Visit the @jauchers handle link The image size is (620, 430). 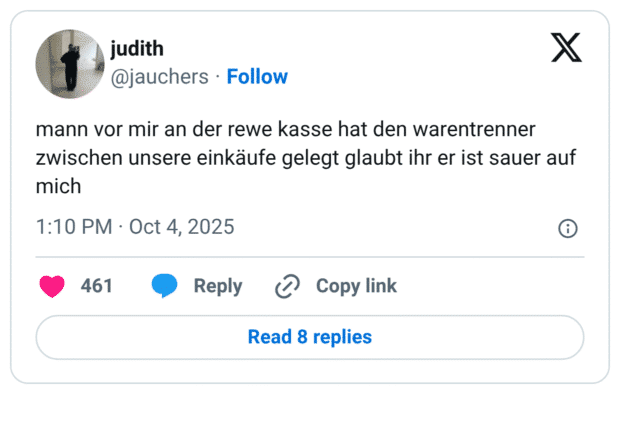pyautogui.click(x=159, y=77)
